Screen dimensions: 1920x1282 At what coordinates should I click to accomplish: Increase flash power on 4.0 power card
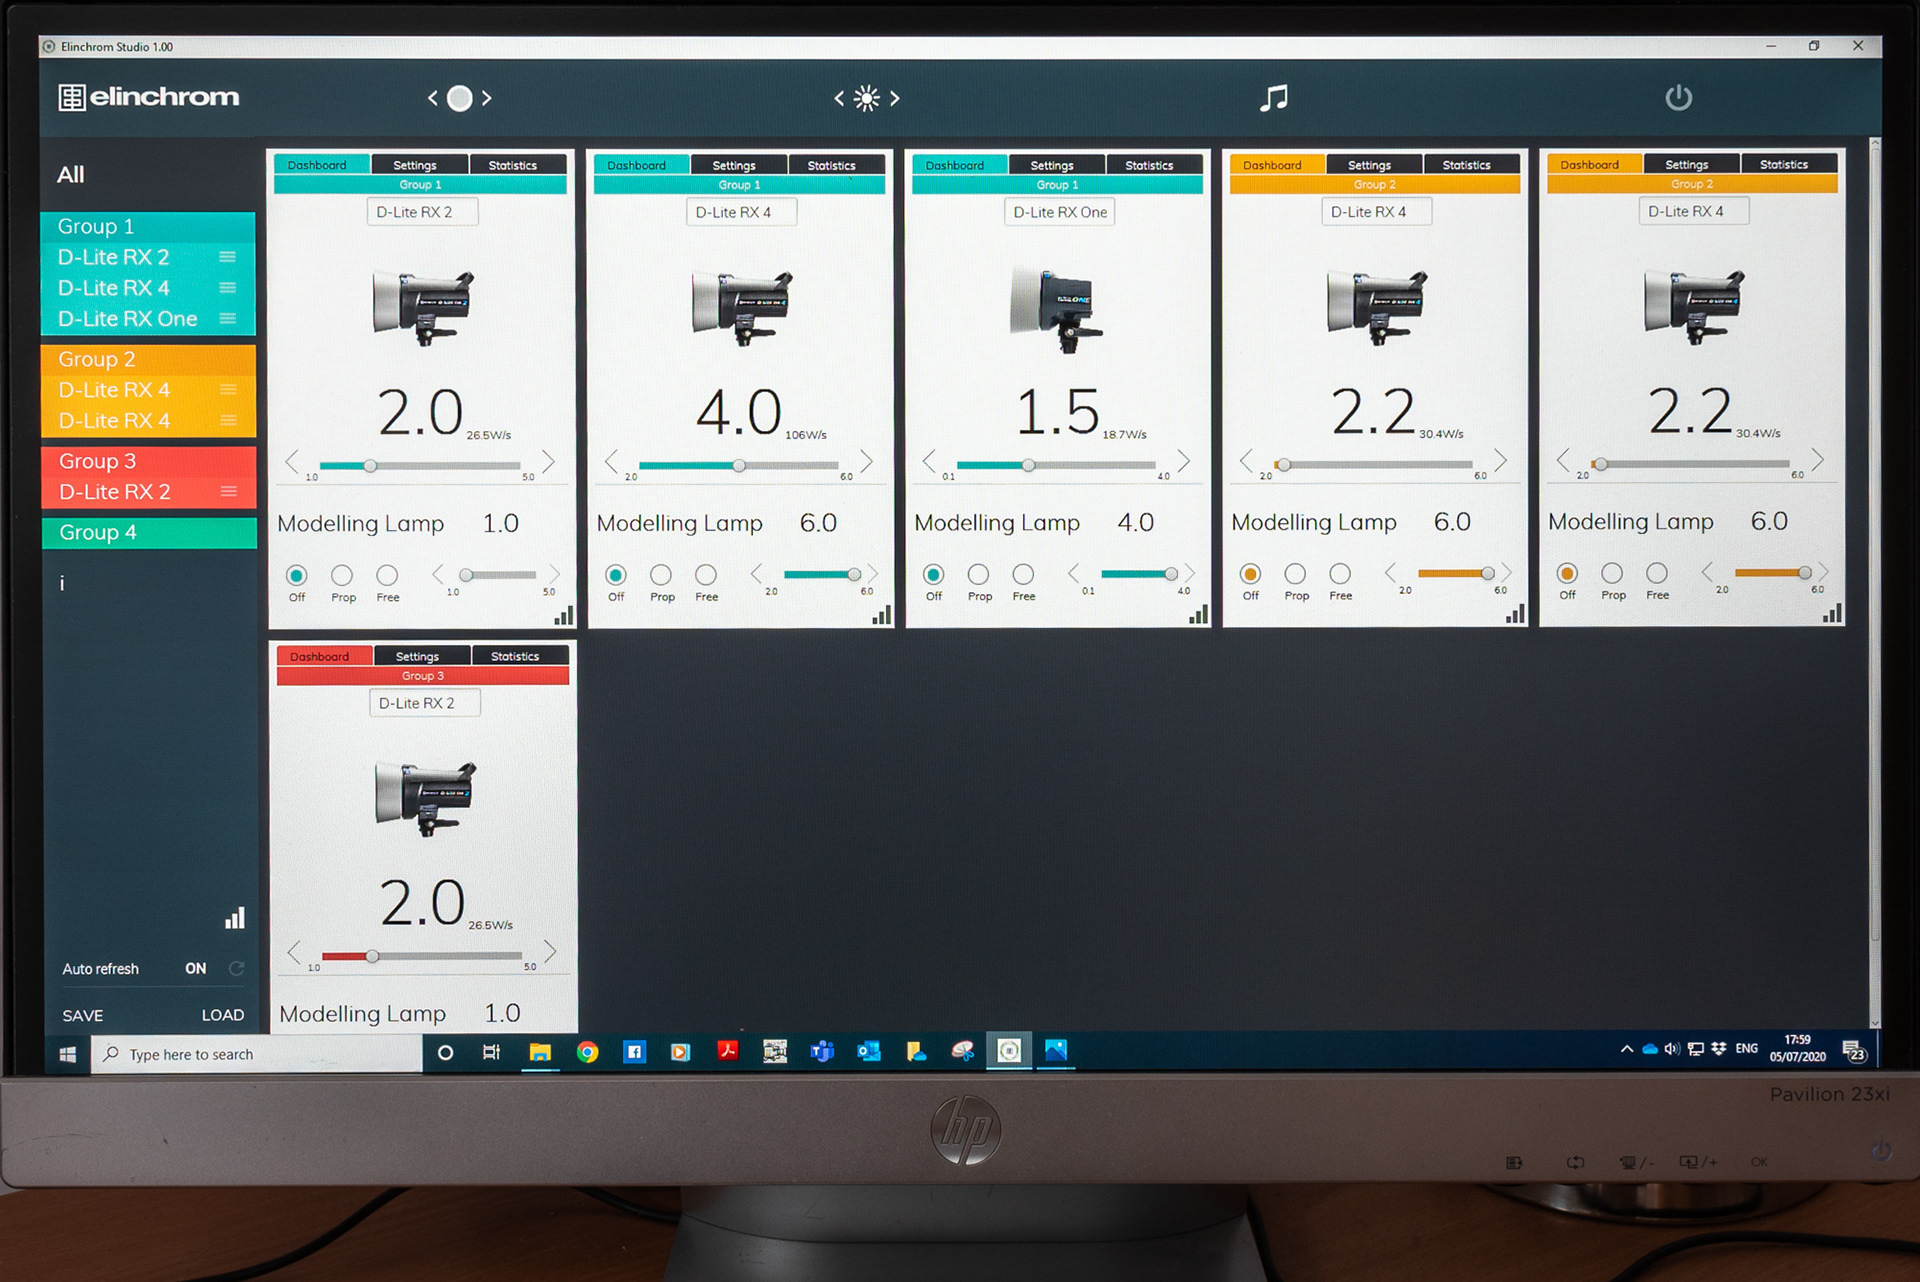[866, 461]
